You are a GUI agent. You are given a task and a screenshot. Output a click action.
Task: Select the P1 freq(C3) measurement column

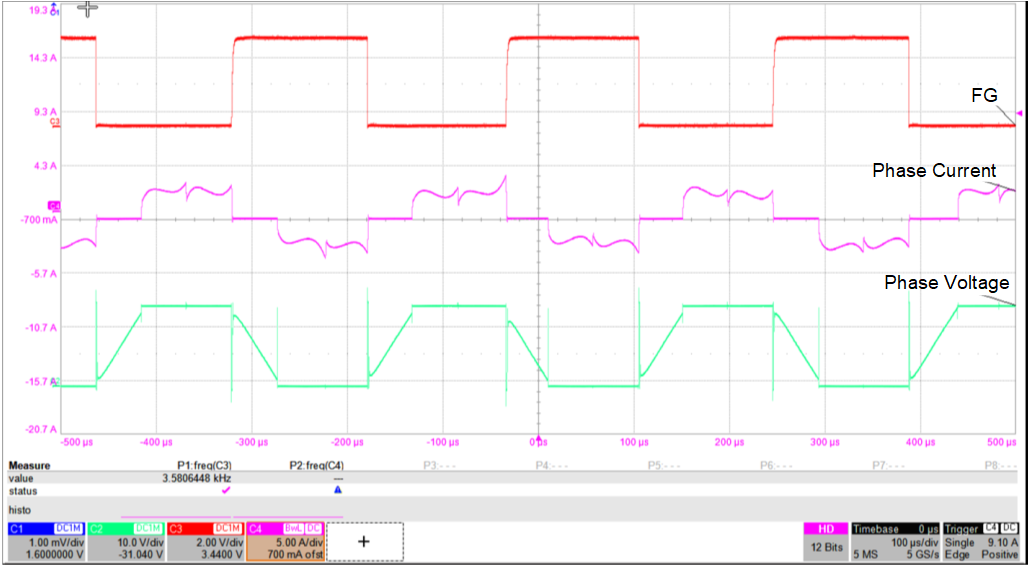click(198, 466)
